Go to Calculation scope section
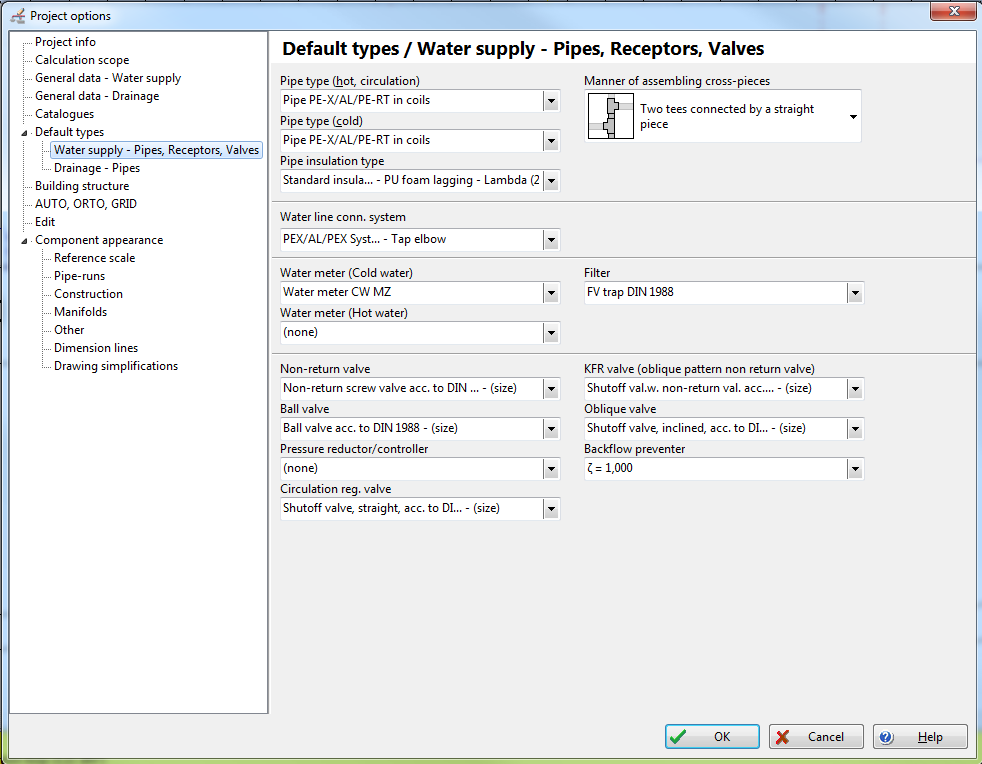This screenshot has width=982, height=764. point(82,60)
